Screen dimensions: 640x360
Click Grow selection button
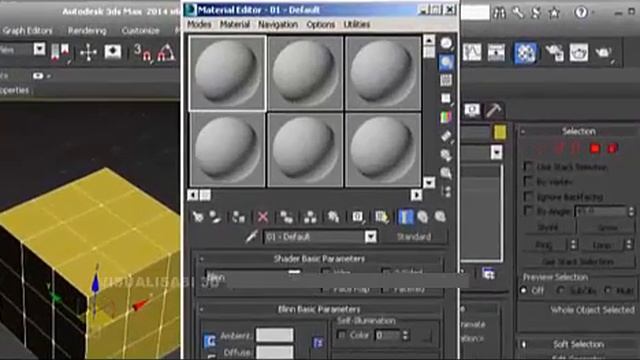[x=607, y=227]
